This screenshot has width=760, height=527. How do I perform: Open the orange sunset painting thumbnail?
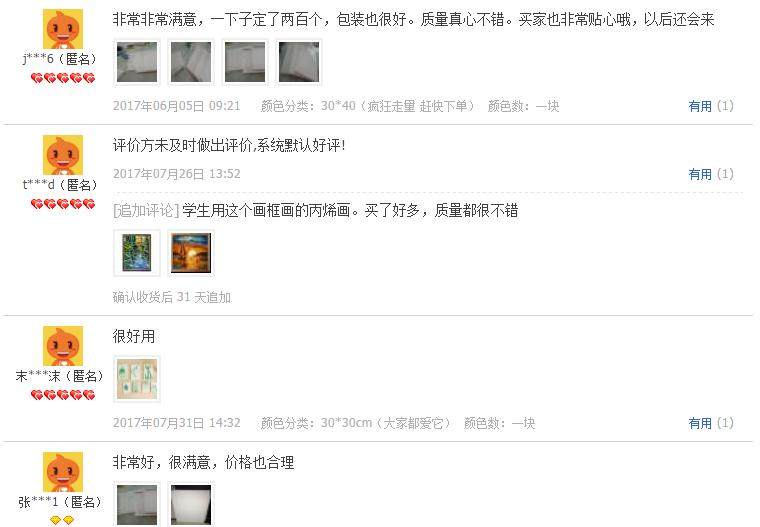[x=191, y=253]
